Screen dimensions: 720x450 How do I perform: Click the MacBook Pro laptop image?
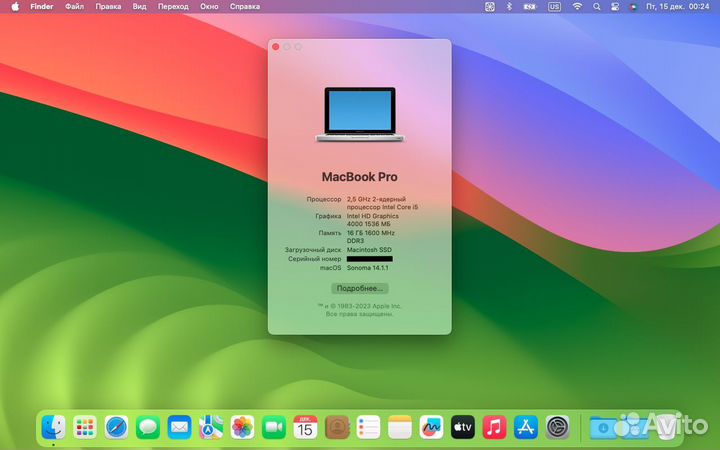tap(360, 114)
